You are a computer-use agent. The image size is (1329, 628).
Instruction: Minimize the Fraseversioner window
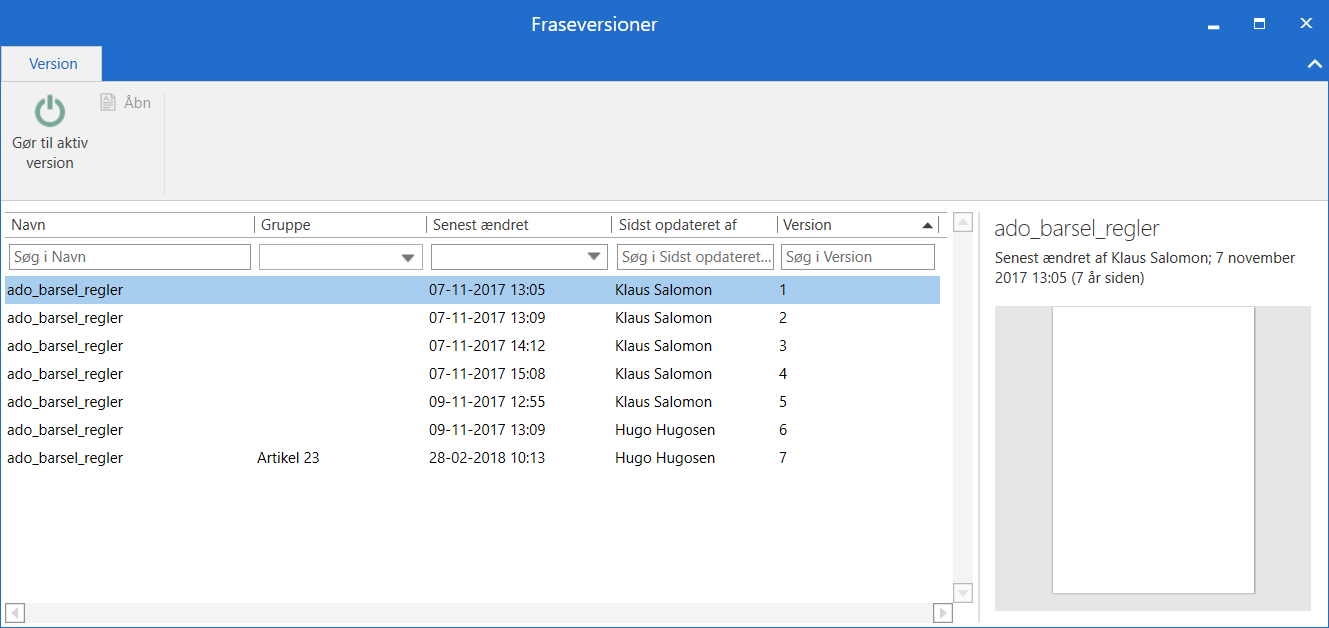[x=1214, y=25]
